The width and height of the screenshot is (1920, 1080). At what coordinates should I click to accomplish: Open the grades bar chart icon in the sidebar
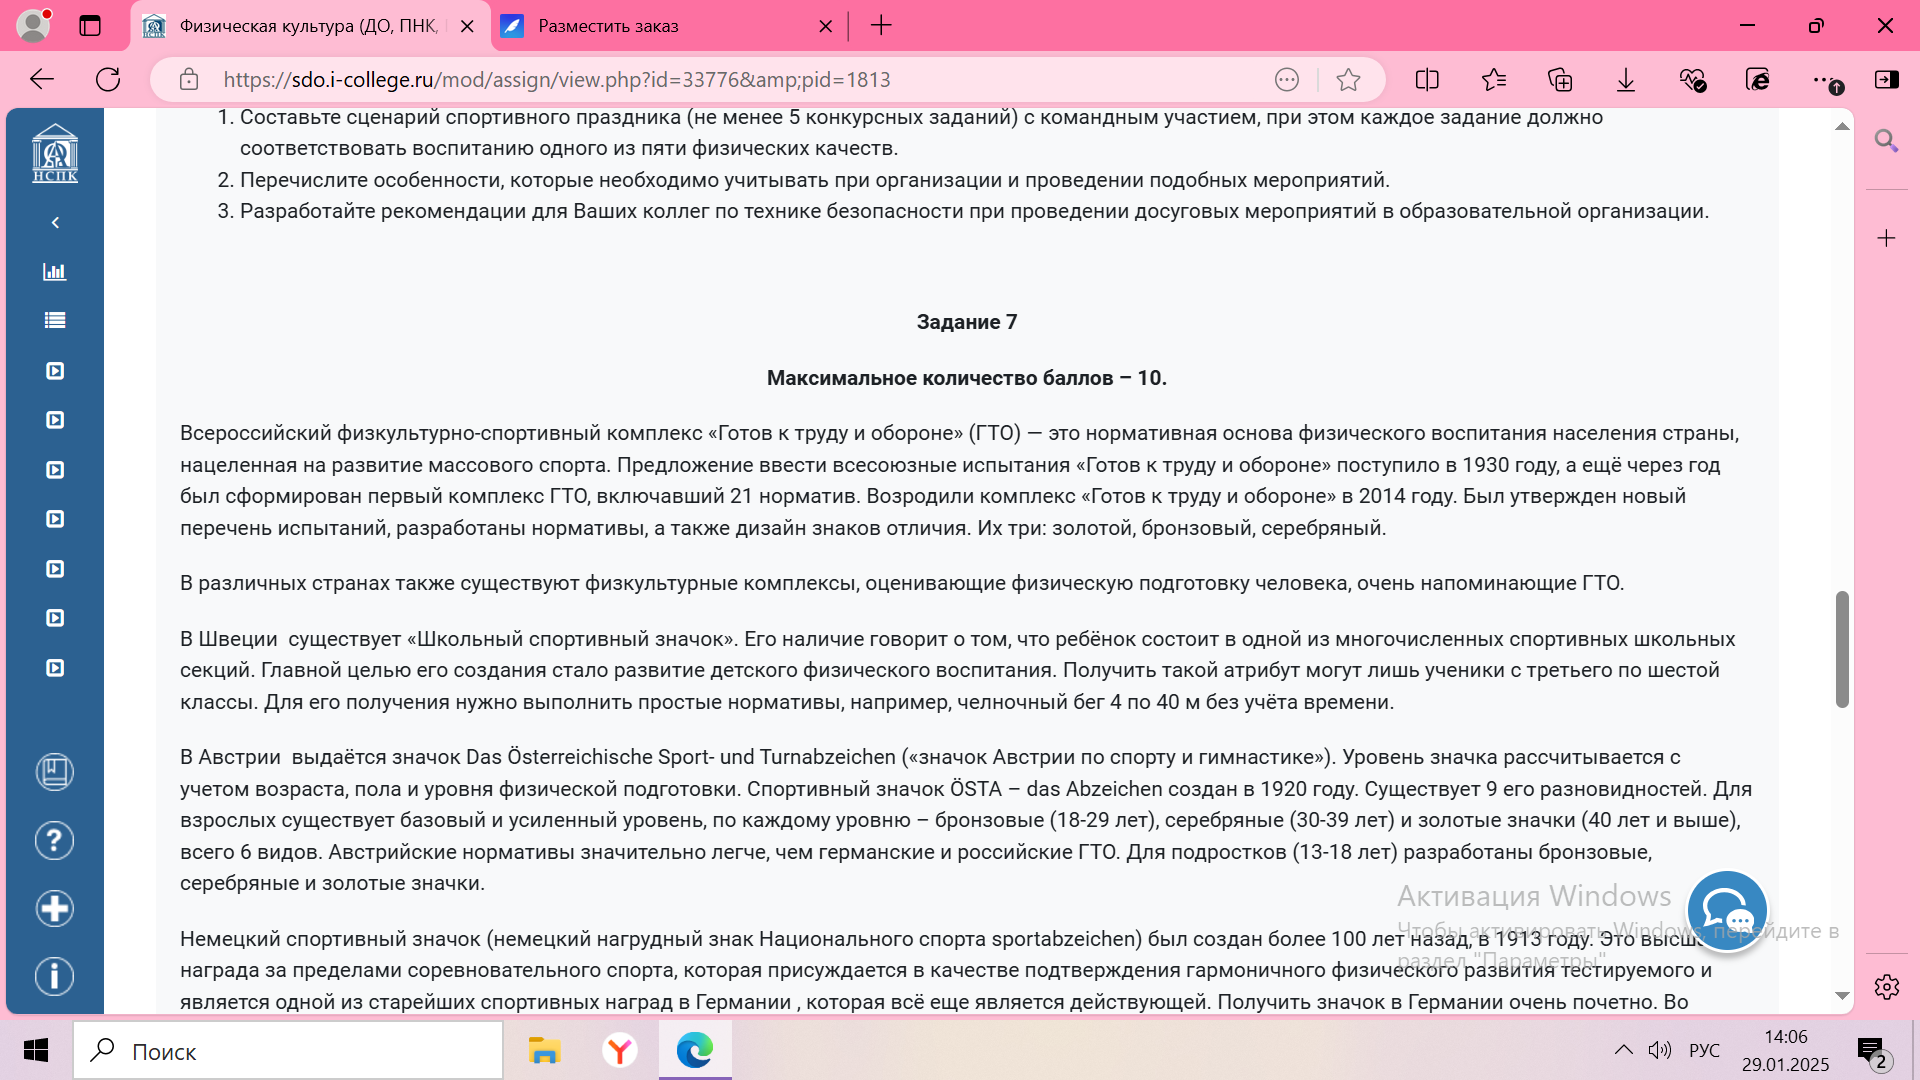[55, 272]
